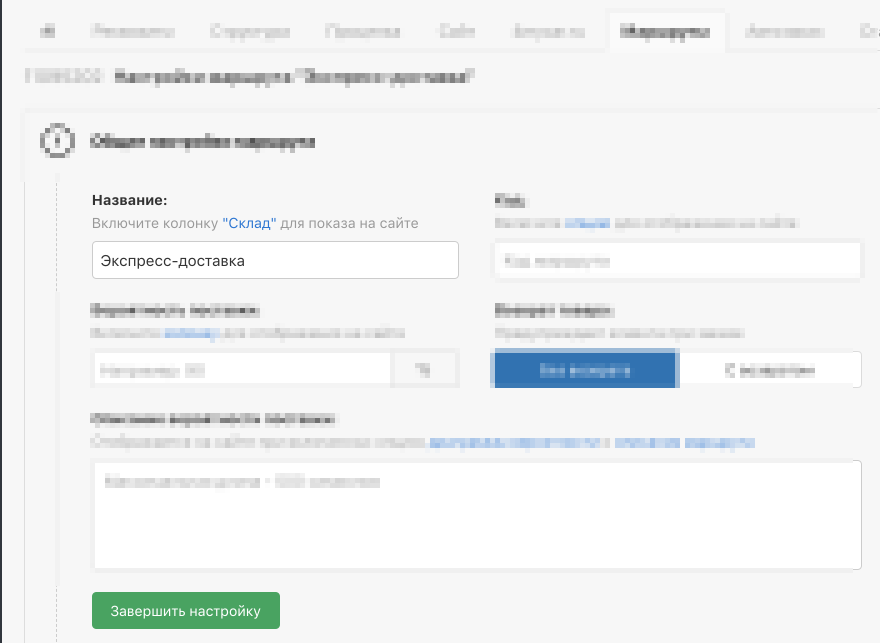Click the percent sign addon beside probability field

(x=424, y=369)
